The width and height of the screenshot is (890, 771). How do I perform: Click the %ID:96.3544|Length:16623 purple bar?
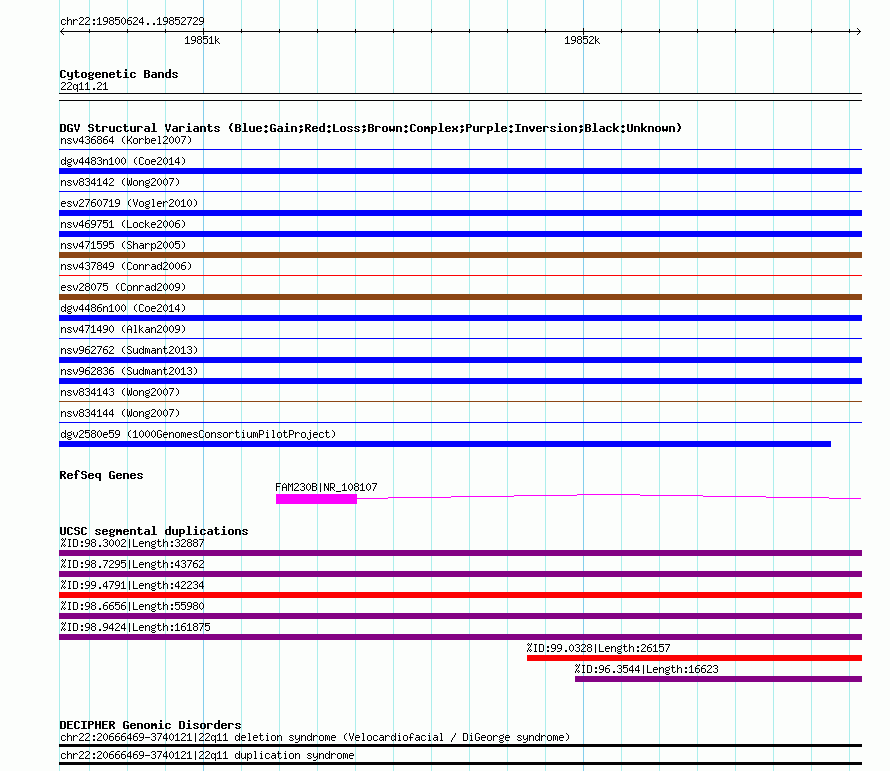(x=718, y=679)
